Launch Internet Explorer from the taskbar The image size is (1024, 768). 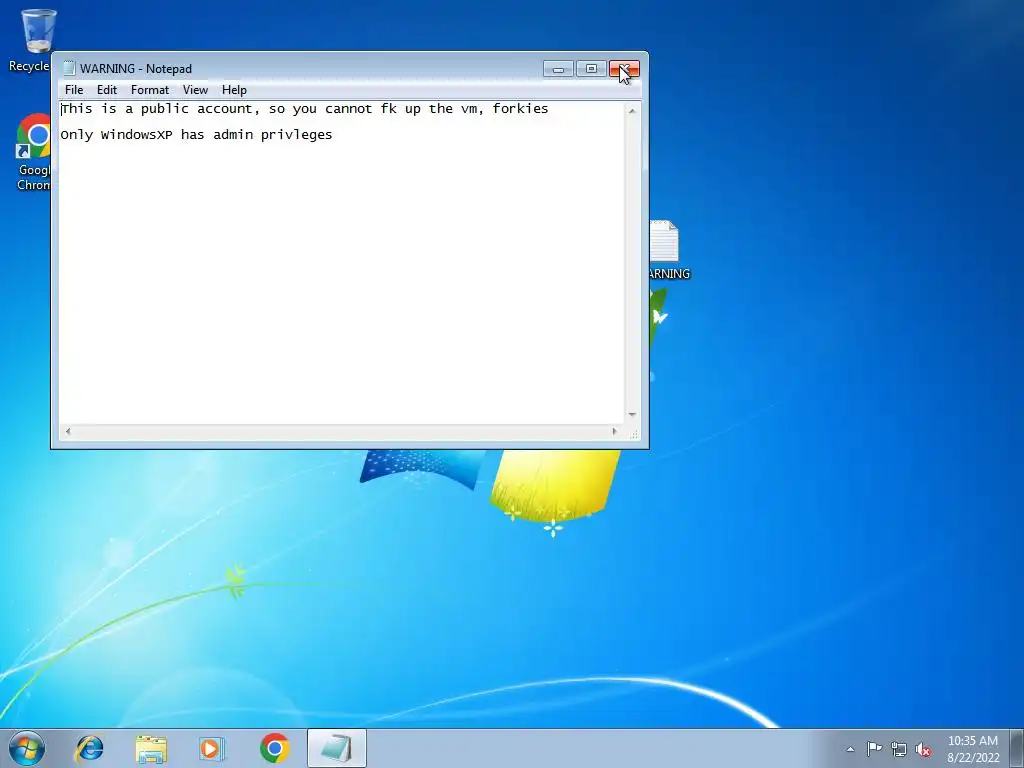coord(89,748)
